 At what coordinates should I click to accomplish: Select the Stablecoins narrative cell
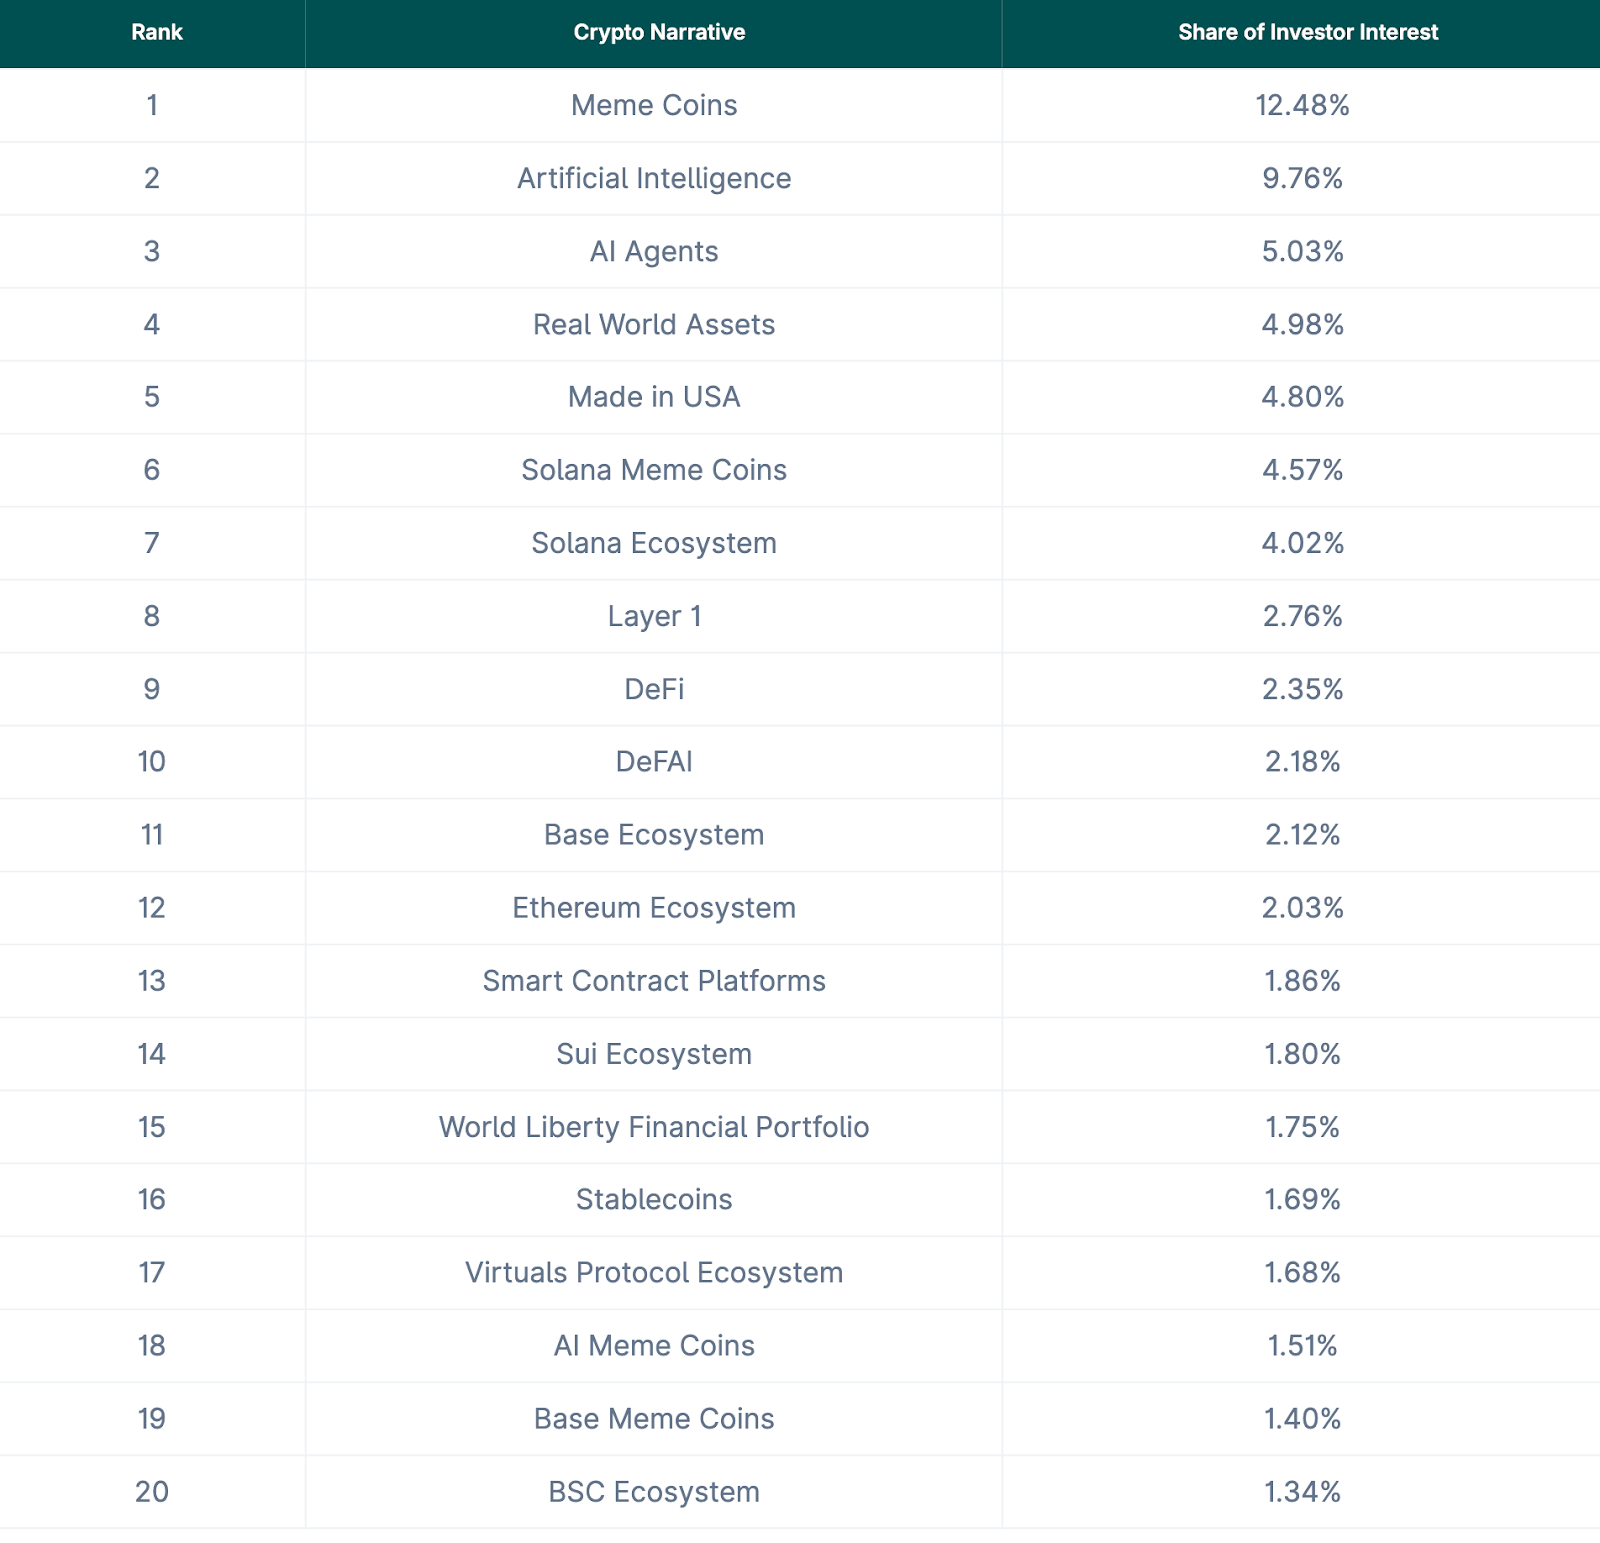[x=654, y=1200]
